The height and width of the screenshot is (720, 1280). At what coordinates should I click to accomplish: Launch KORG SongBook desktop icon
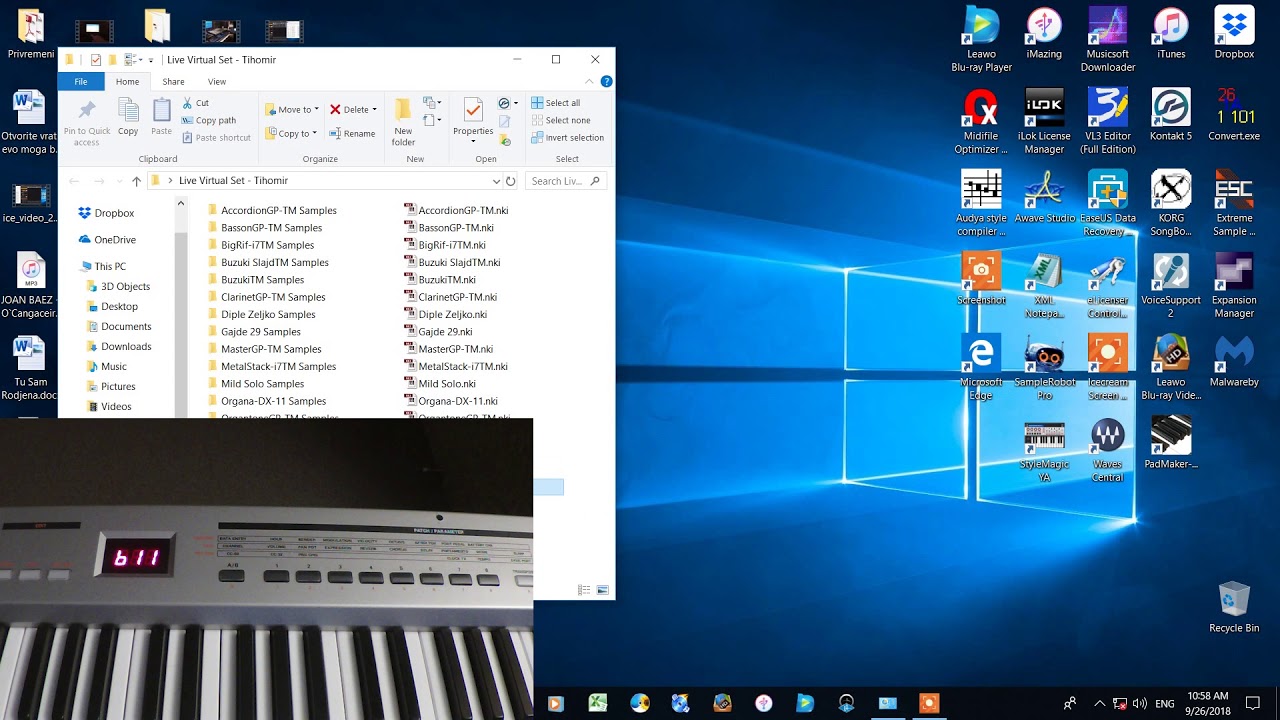[x=1170, y=204]
